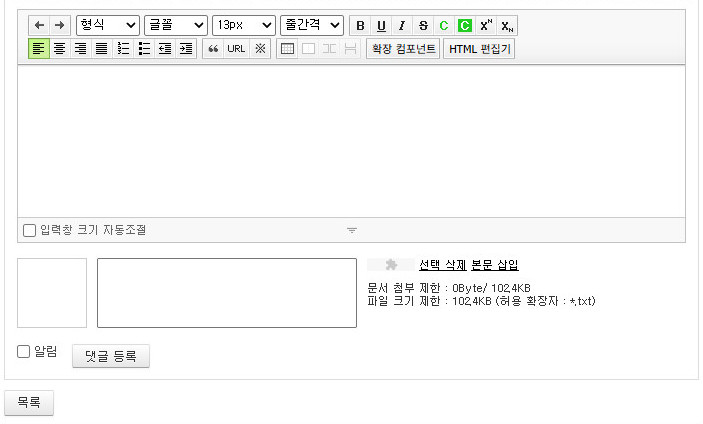Viewport: 703px width, 424px height.
Task: Open the 줄간격 line spacing dropdown
Action: point(312,25)
